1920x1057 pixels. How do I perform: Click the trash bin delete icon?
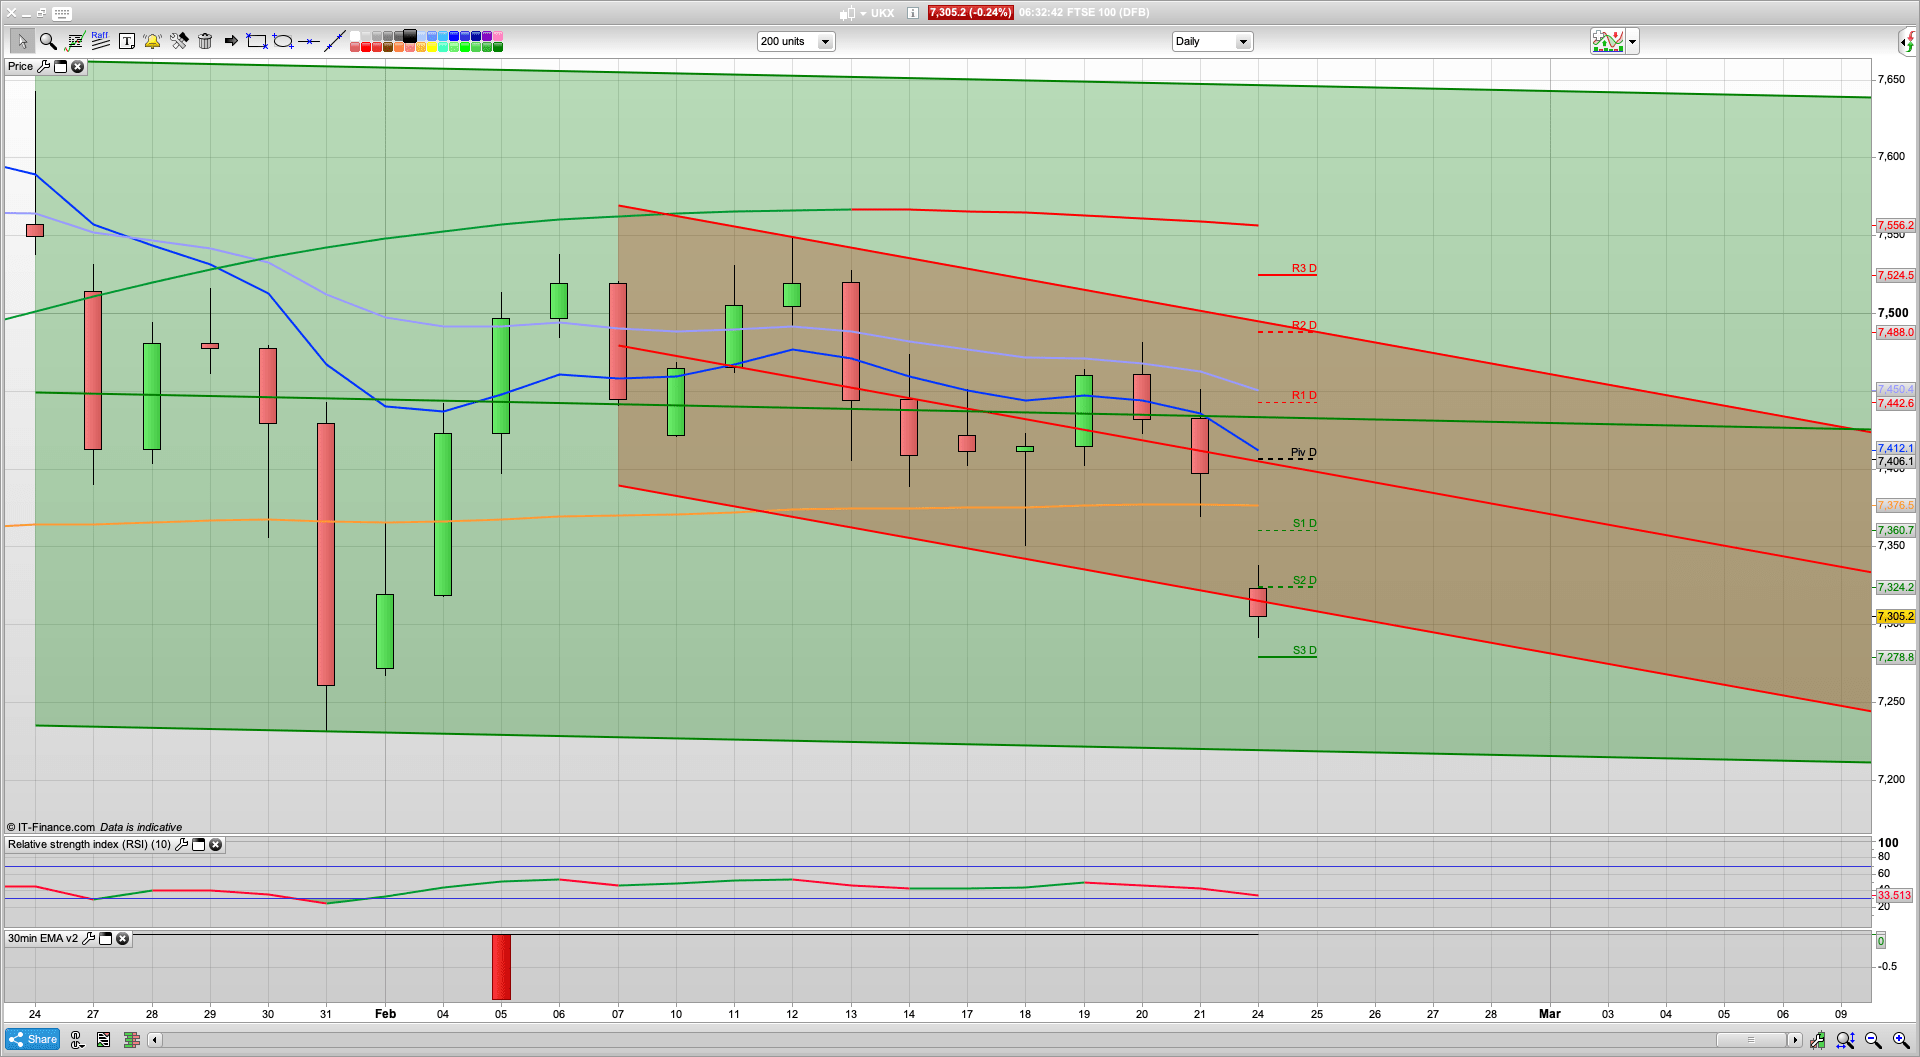coord(205,41)
